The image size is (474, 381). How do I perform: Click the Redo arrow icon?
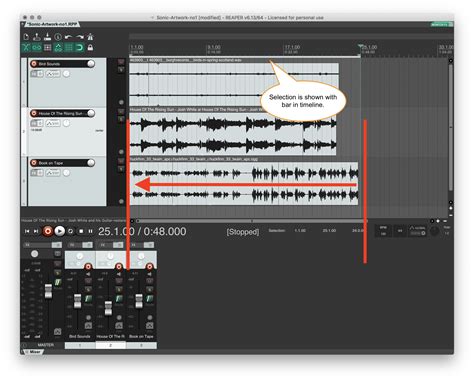point(79,37)
